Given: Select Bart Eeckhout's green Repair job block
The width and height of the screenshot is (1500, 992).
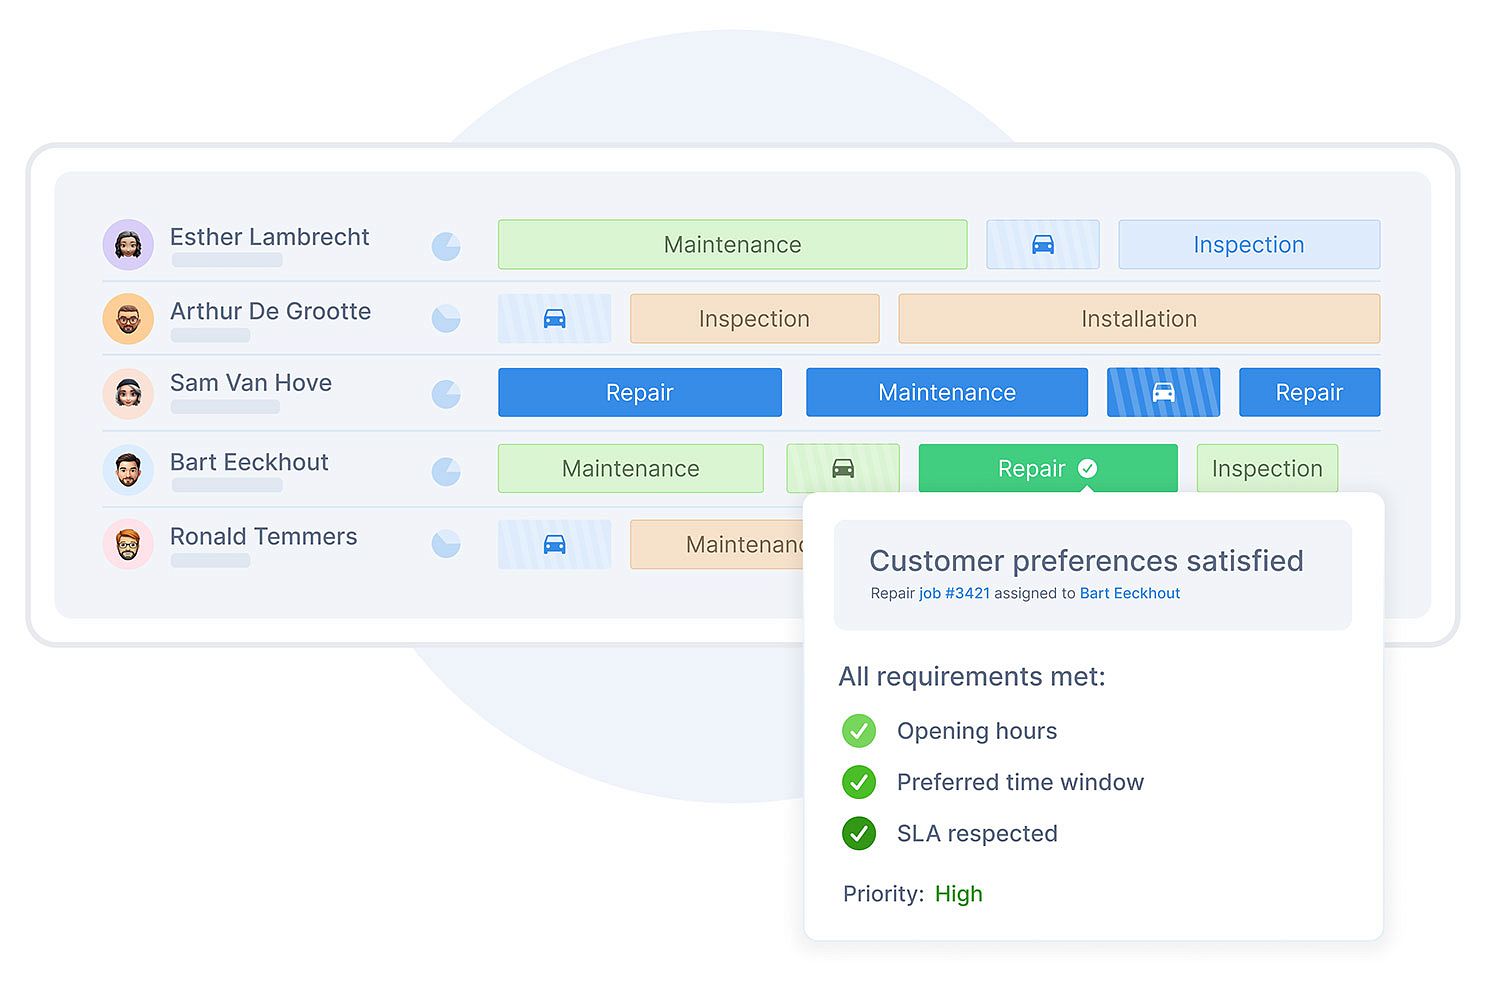Looking at the screenshot, I should click(x=1046, y=468).
